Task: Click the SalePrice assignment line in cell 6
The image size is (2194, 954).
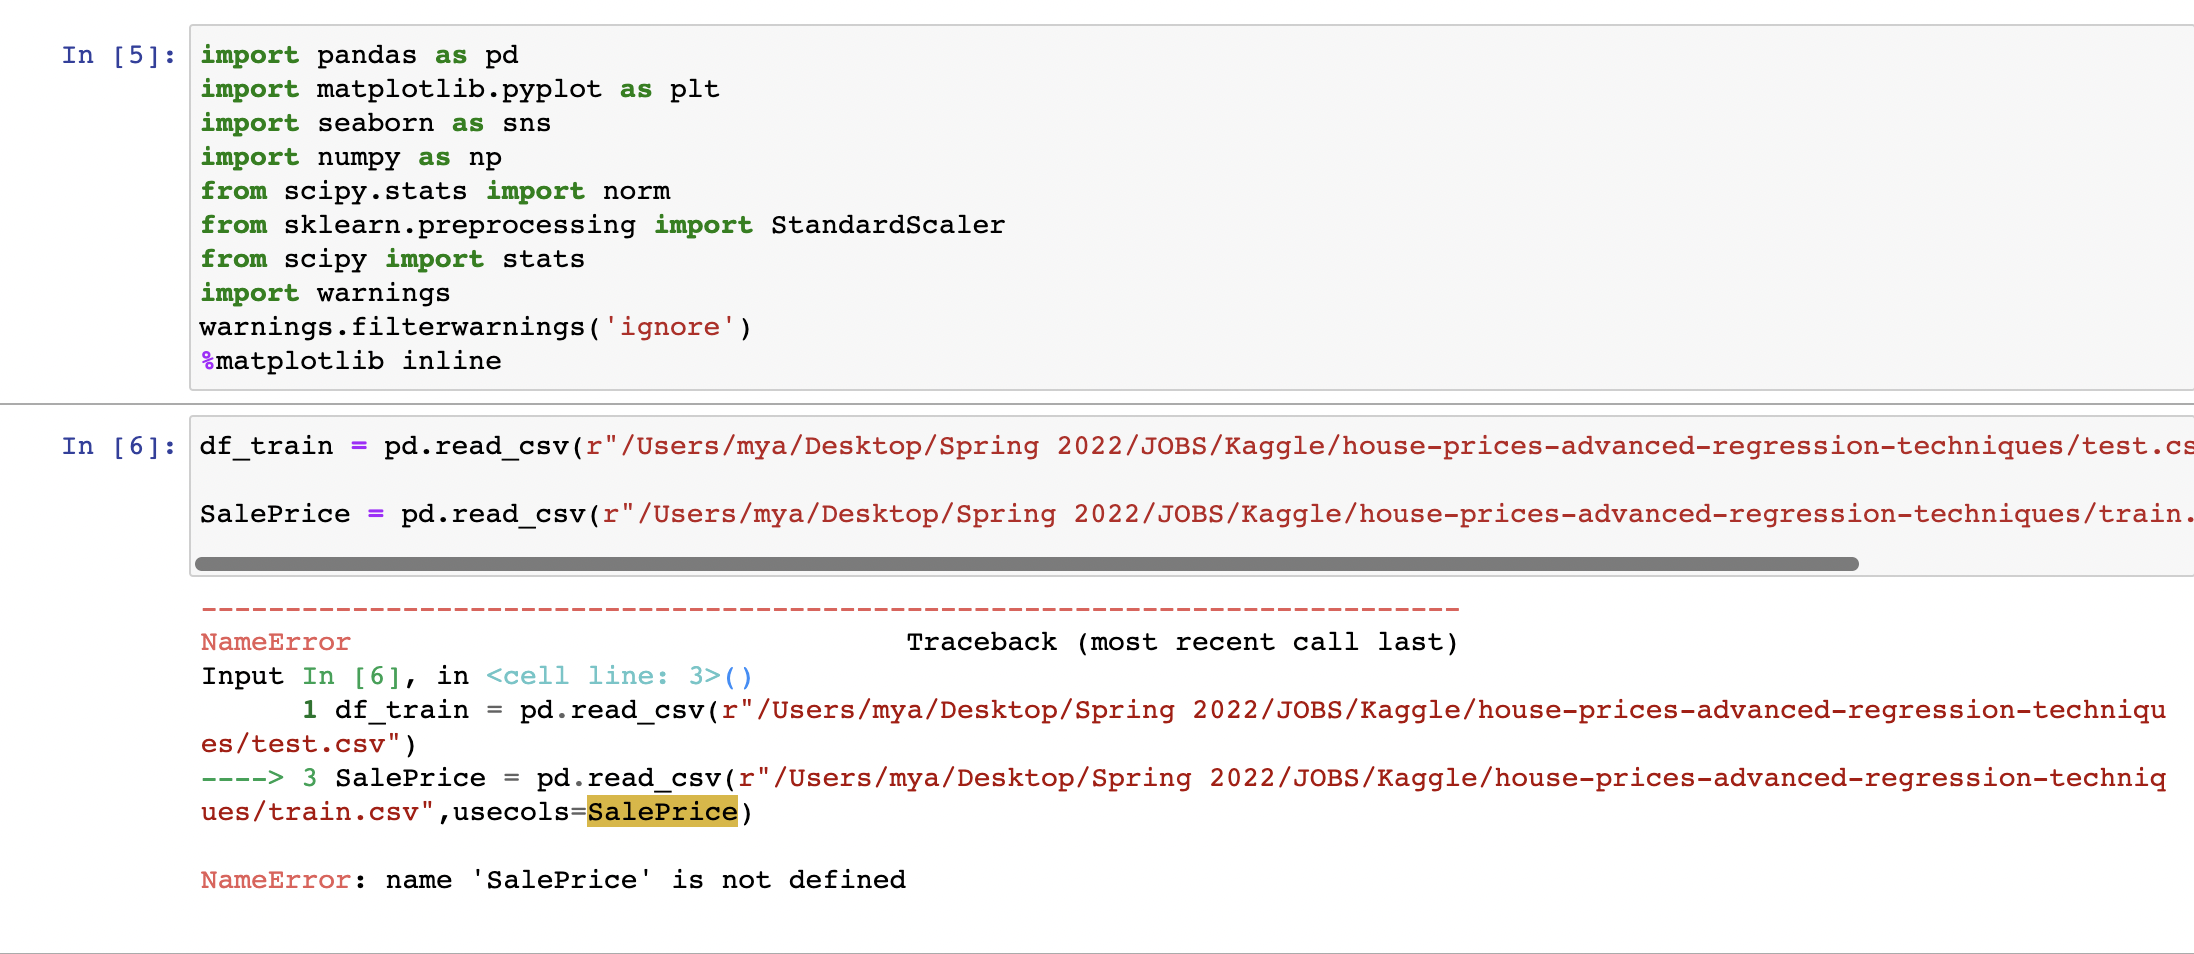Action: [700, 513]
